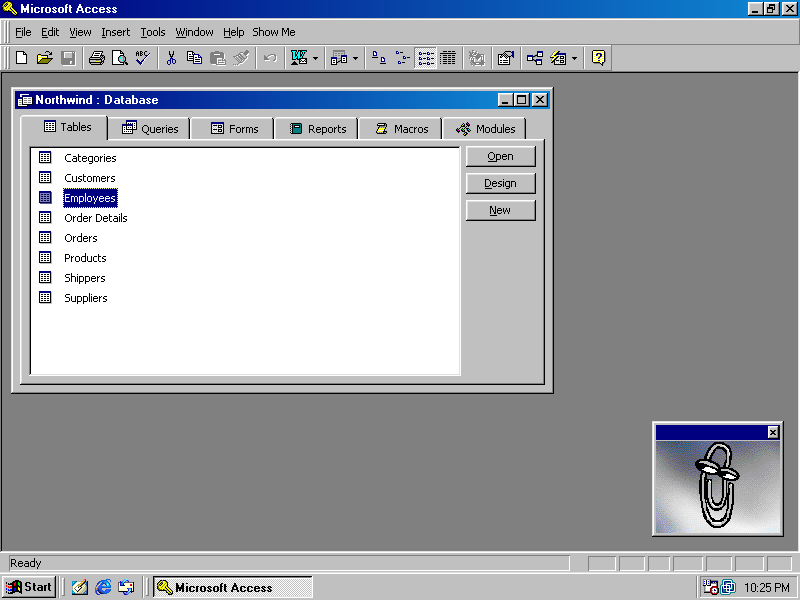Click the Analyze toolbar icon
This screenshot has height=600, width=800.
coord(339,58)
